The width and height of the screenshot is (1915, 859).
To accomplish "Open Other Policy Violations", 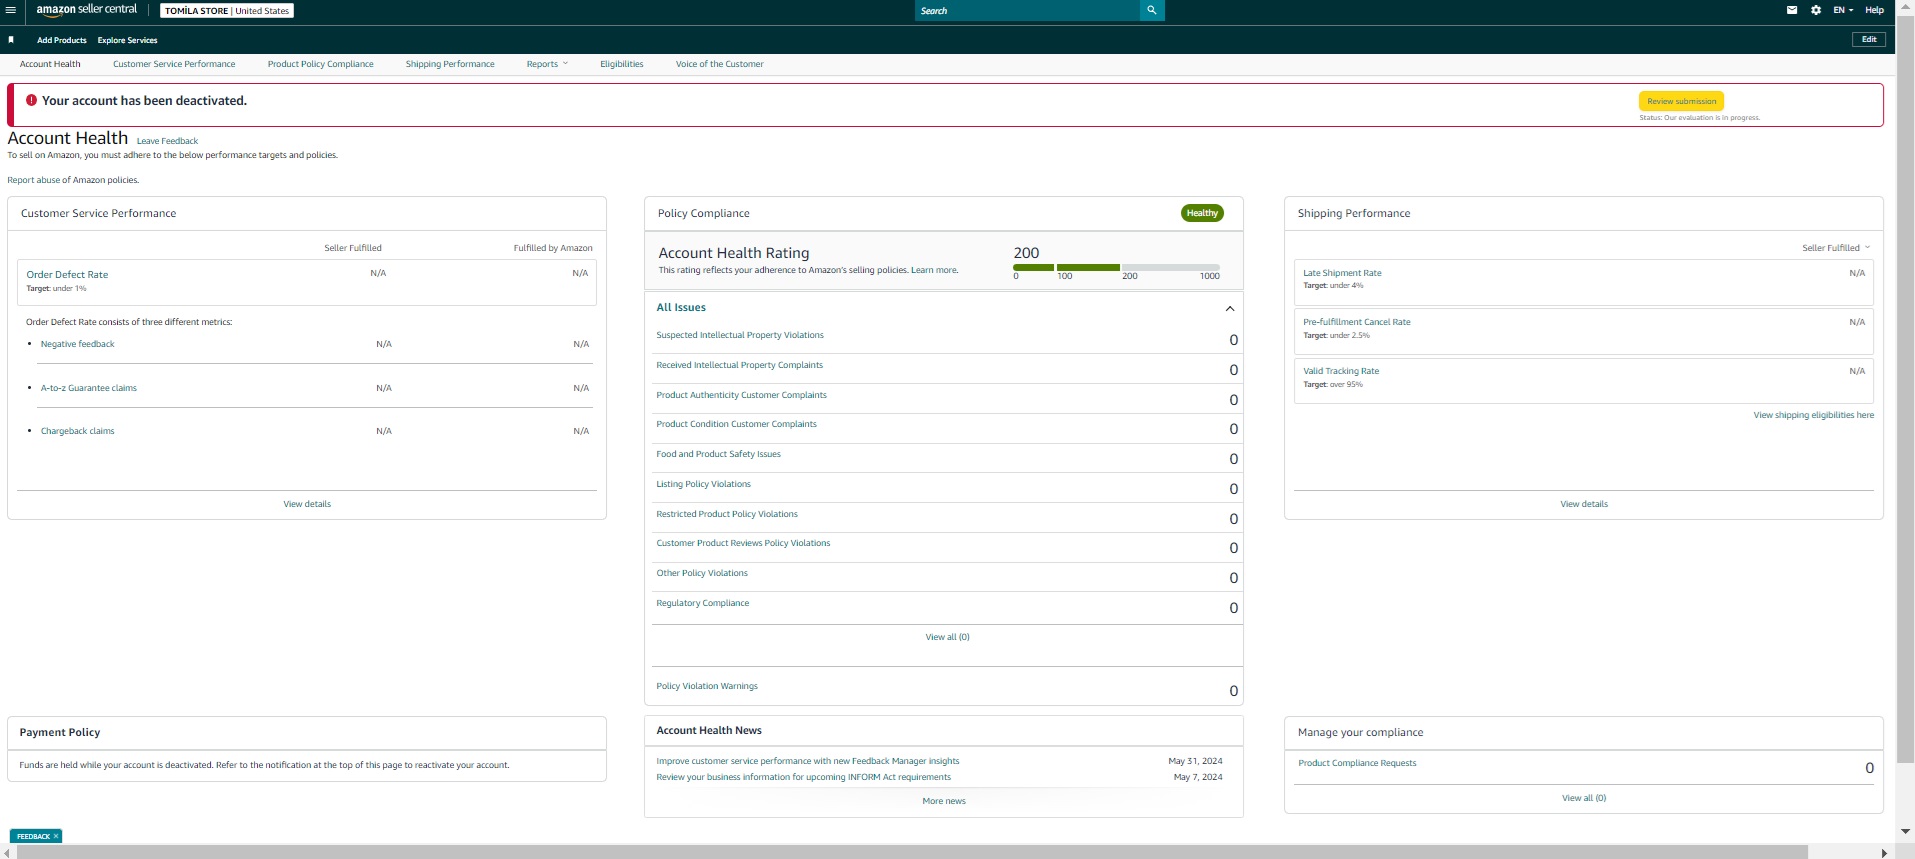I will pos(702,573).
